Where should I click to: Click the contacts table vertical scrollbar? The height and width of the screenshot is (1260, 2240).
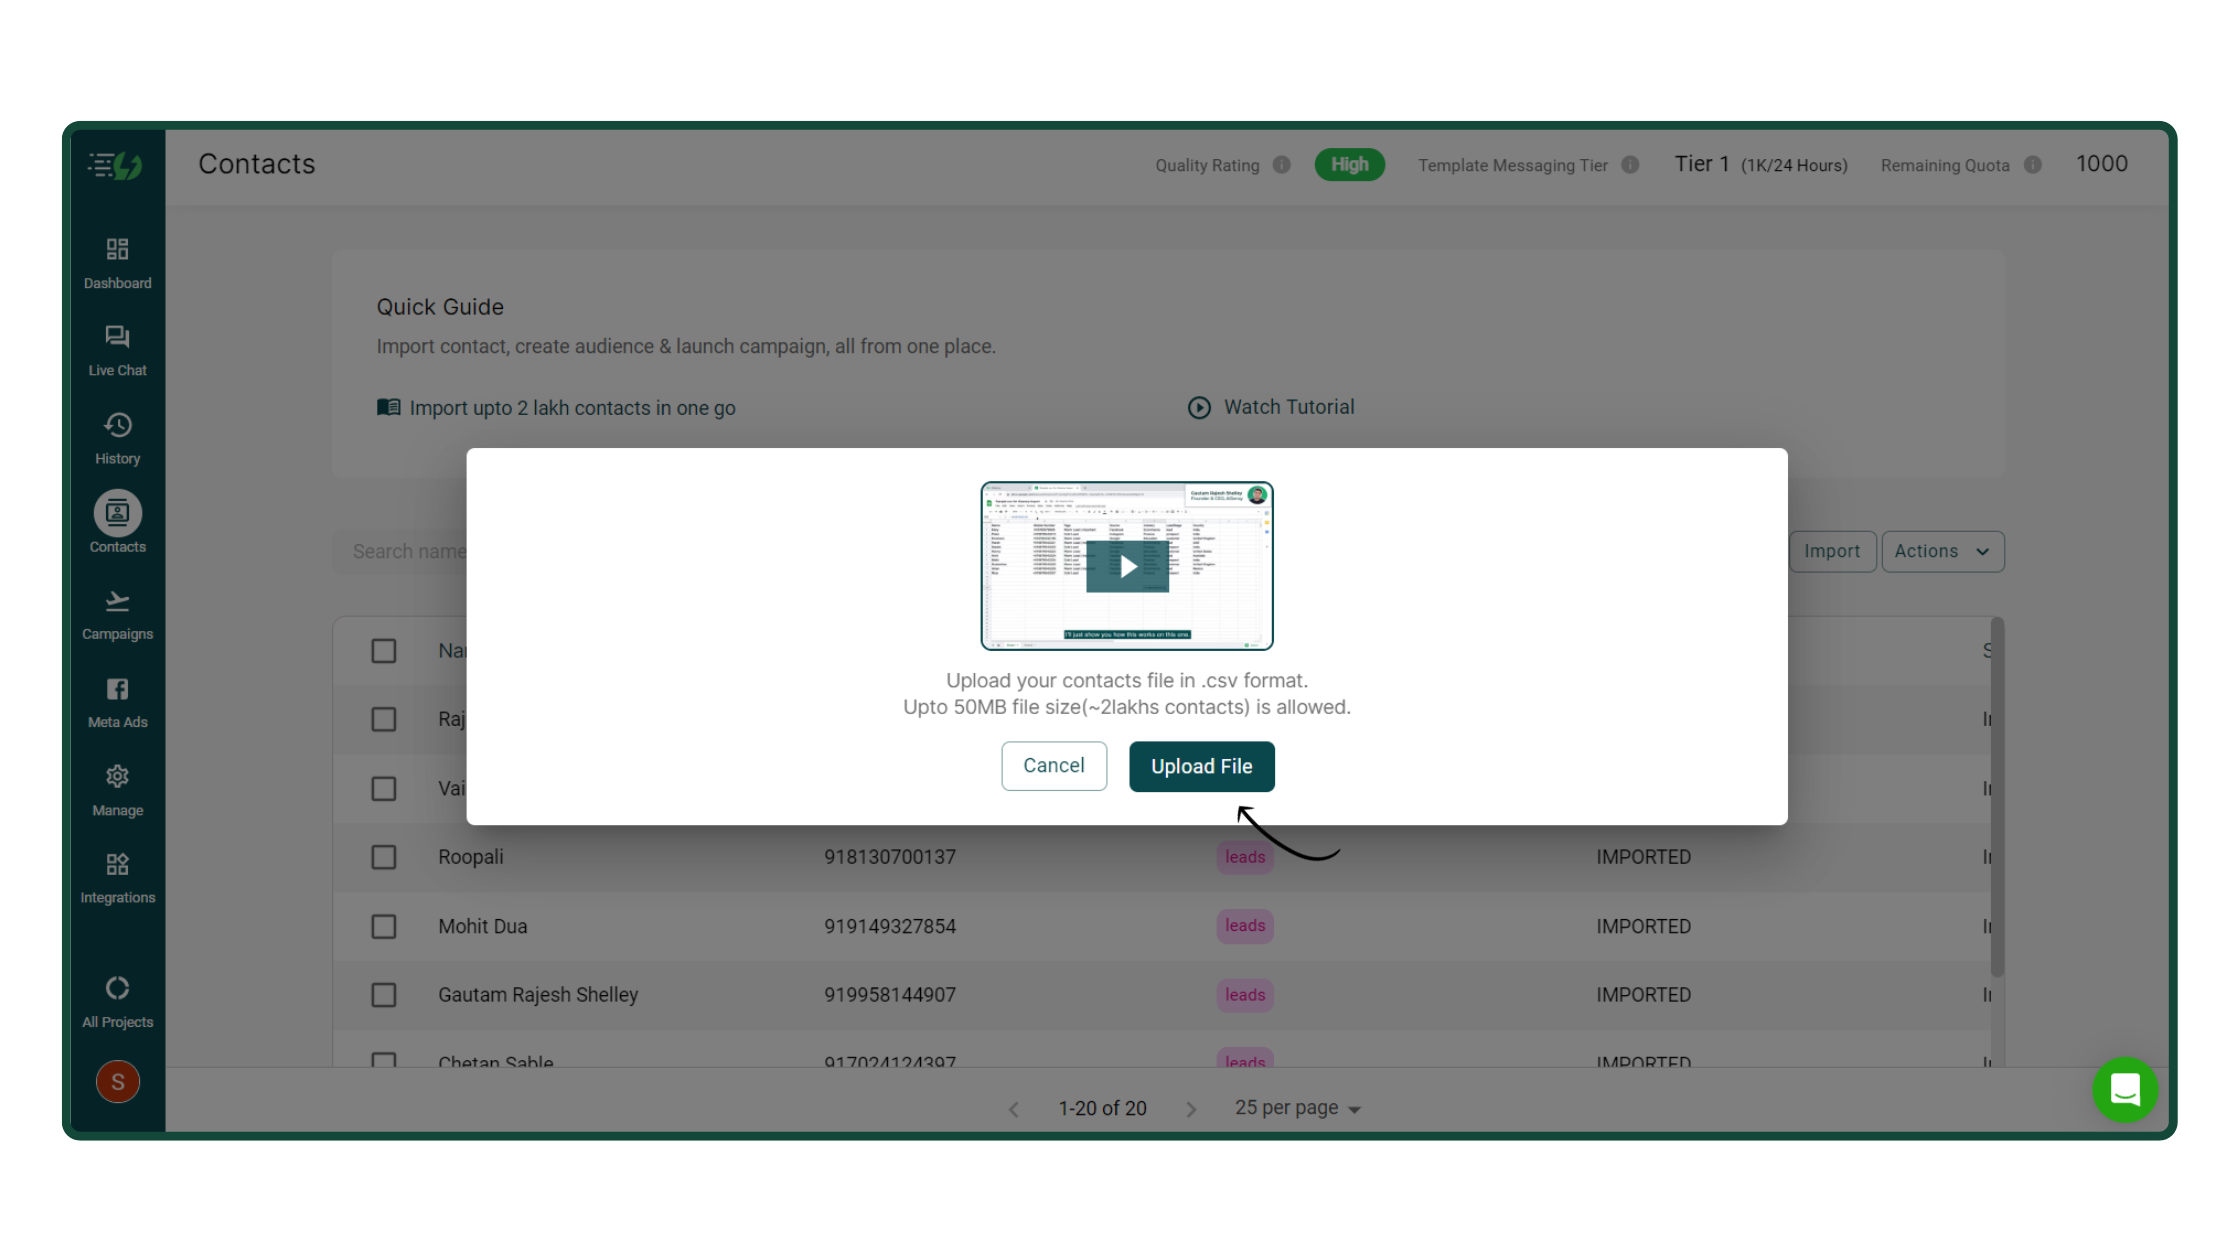(1997, 797)
